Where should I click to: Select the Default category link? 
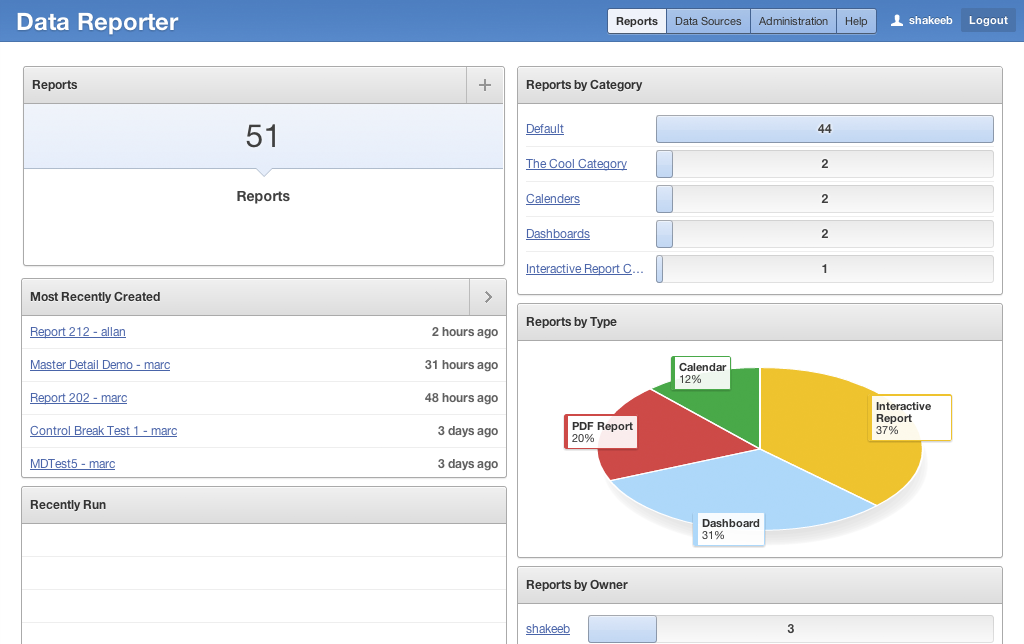[545, 129]
